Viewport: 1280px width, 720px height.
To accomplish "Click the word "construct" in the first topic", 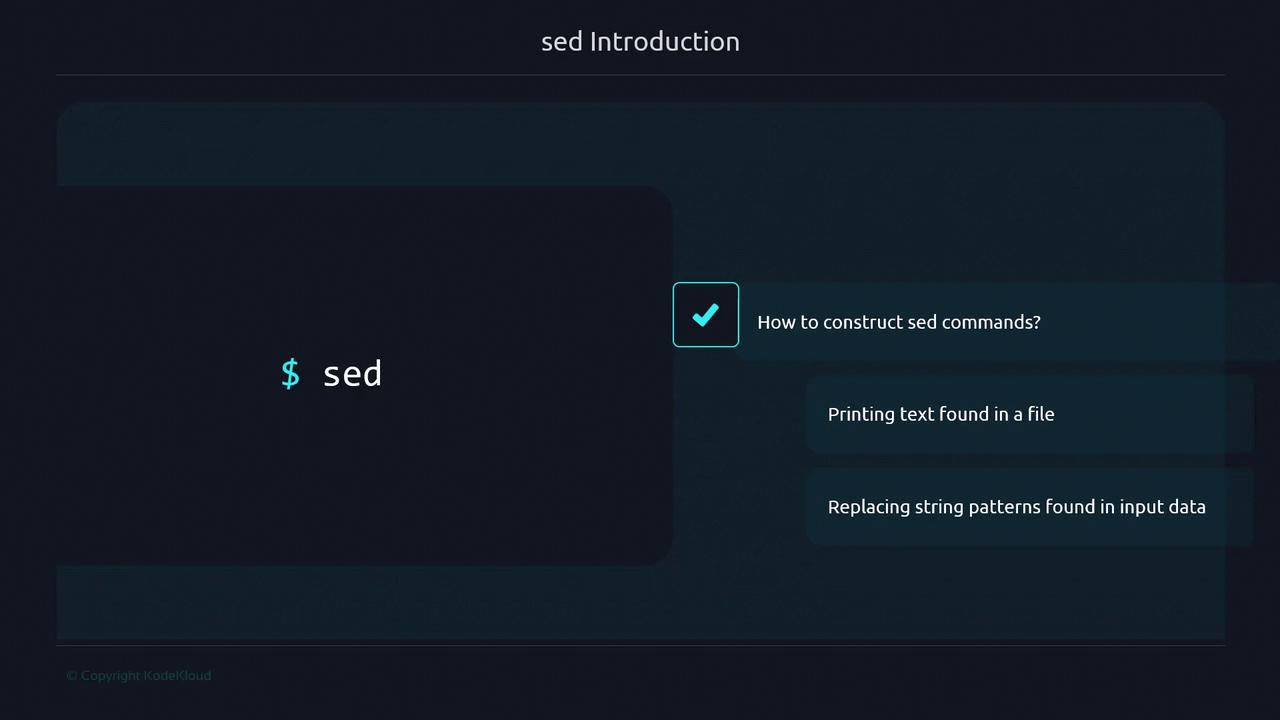I will (863, 322).
